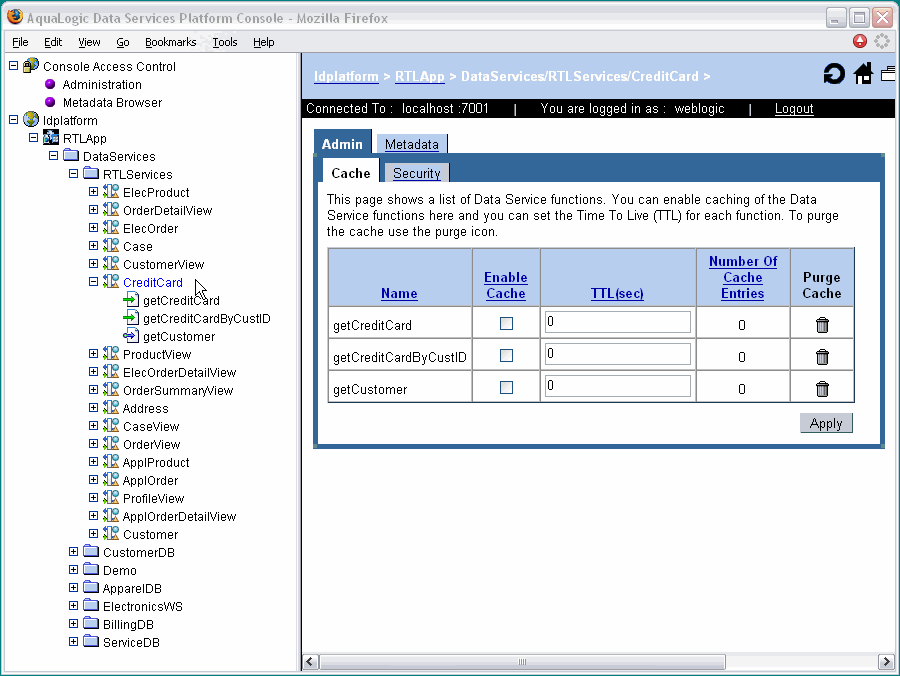This screenshot has width=900, height=676.
Task: Sort table by TTL(sec) column header
Action: point(617,293)
